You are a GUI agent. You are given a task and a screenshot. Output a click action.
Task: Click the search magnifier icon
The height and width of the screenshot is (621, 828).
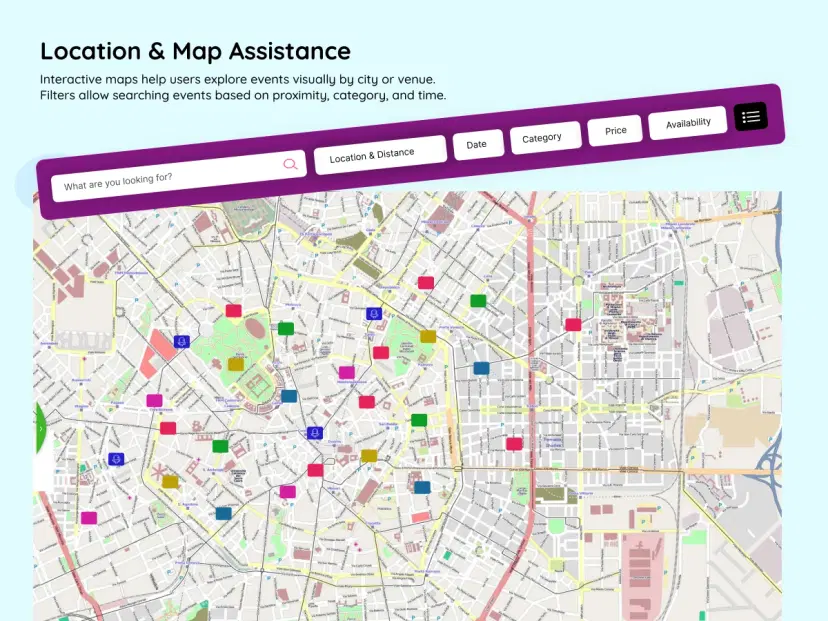(x=291, y=164)
